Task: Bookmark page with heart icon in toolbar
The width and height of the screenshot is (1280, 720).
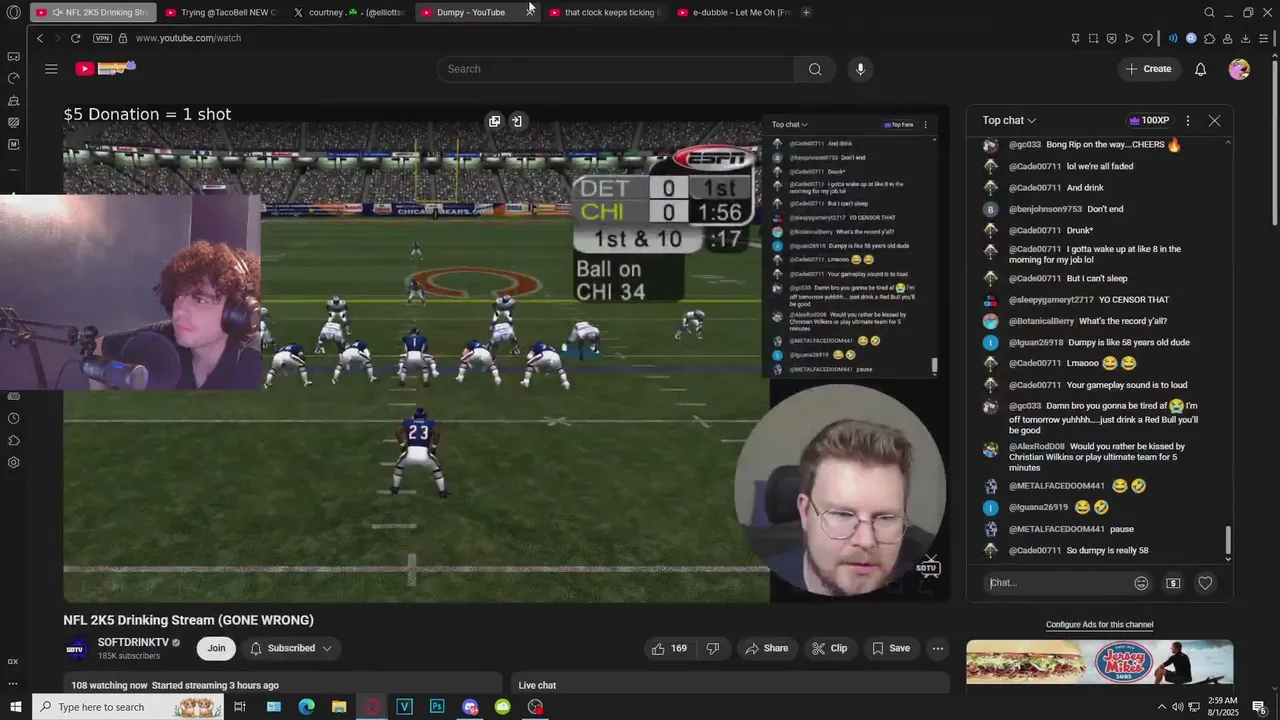Action: 1147,38
